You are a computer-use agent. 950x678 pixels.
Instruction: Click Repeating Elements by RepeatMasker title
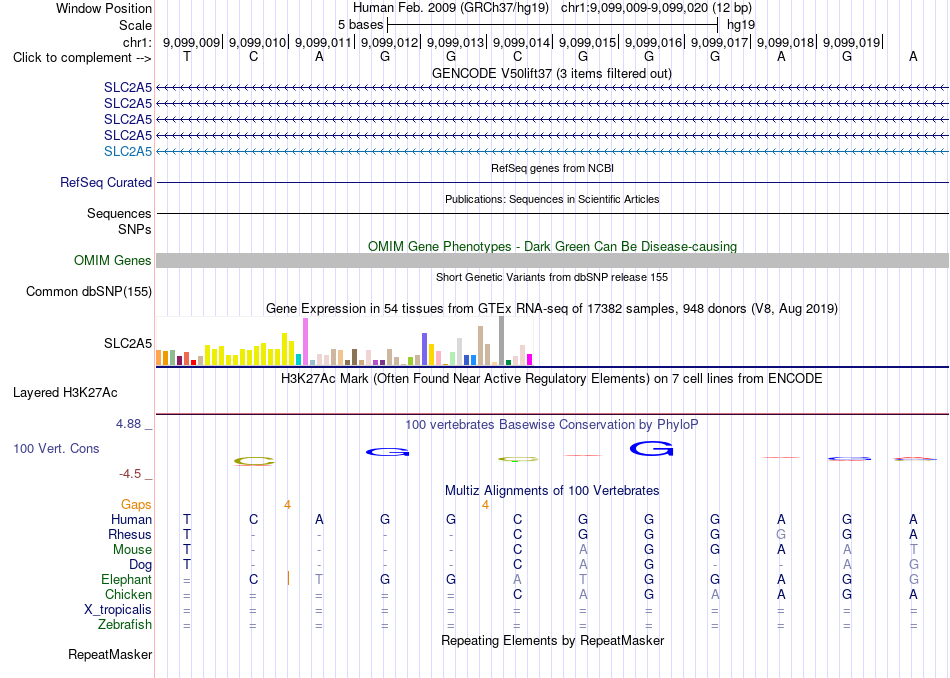click(x=552, y=640)
